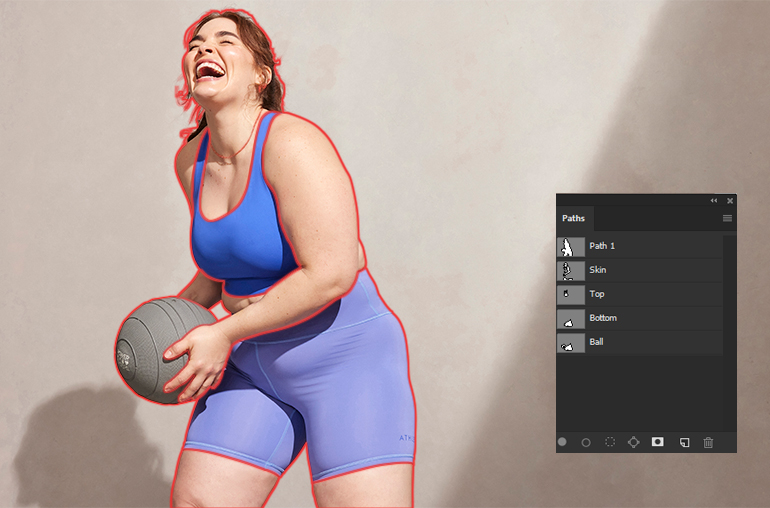This screenshot has height=508, width=770.
Task: Choose the Top path name
Action: pos(597,294)
